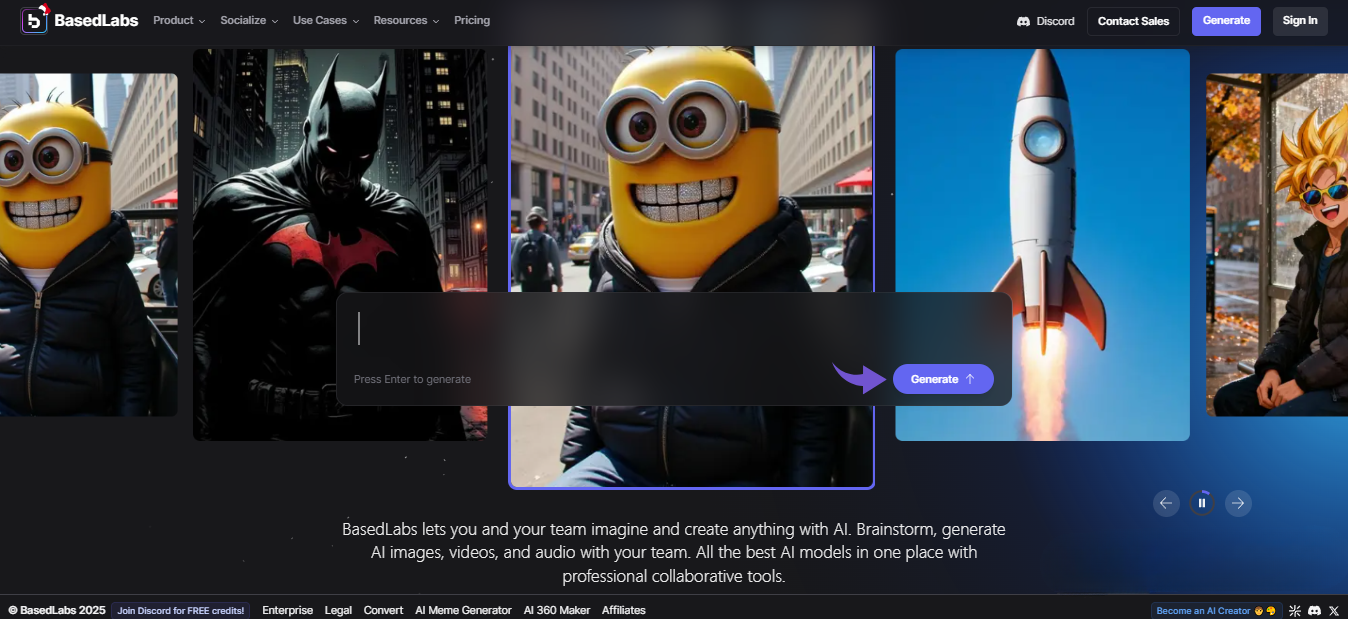Click Join Discord for FREE credits badge
The height and width of the screenshot is (619, 1348).
pos(181,610)
